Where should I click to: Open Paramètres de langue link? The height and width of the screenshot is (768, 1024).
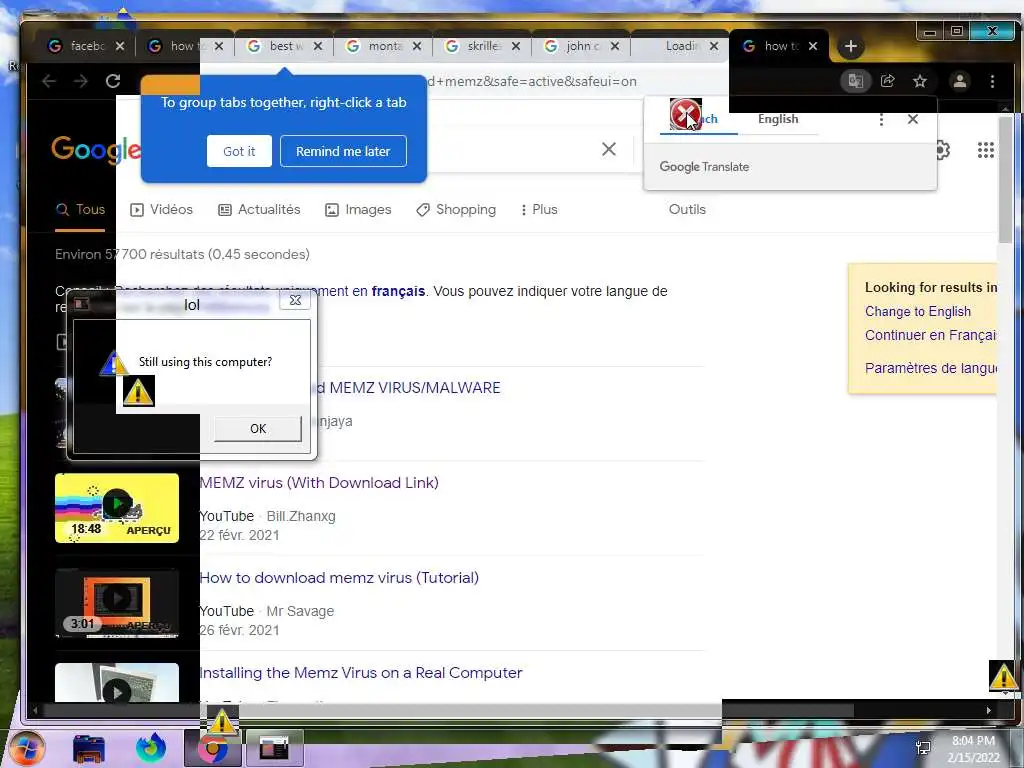[x=931, y=368]
